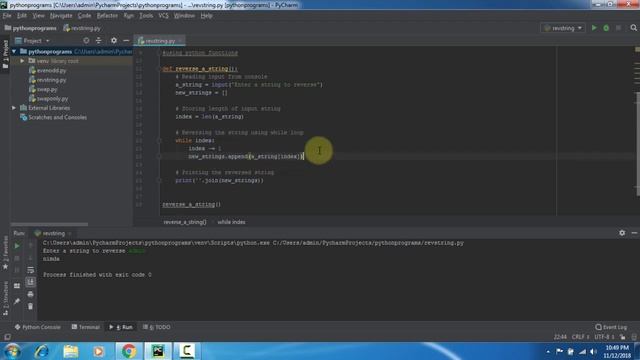The height and width of the screenshot is (360, 640).
Task: Click the editor vertical scrollbar
Action: 638,144
